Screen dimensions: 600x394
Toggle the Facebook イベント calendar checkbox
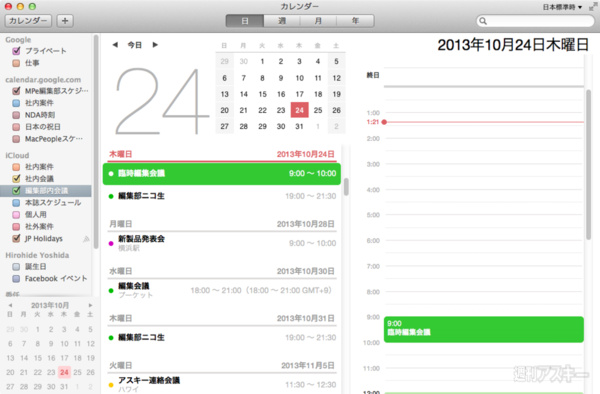16,278
